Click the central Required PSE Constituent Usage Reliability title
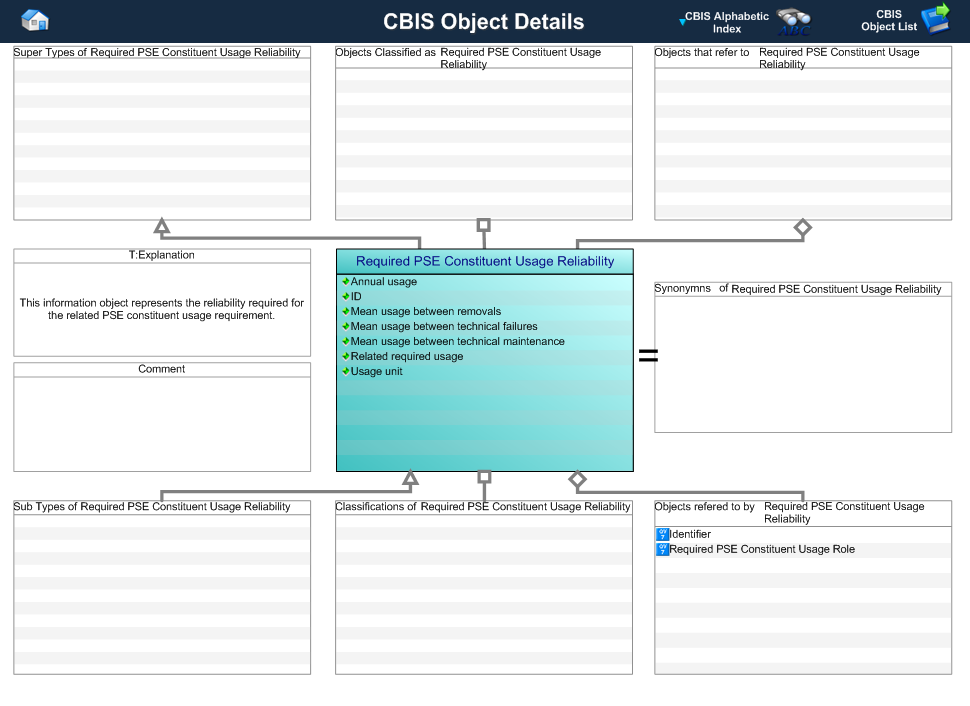The image size is (970, 706). (485, 261)
